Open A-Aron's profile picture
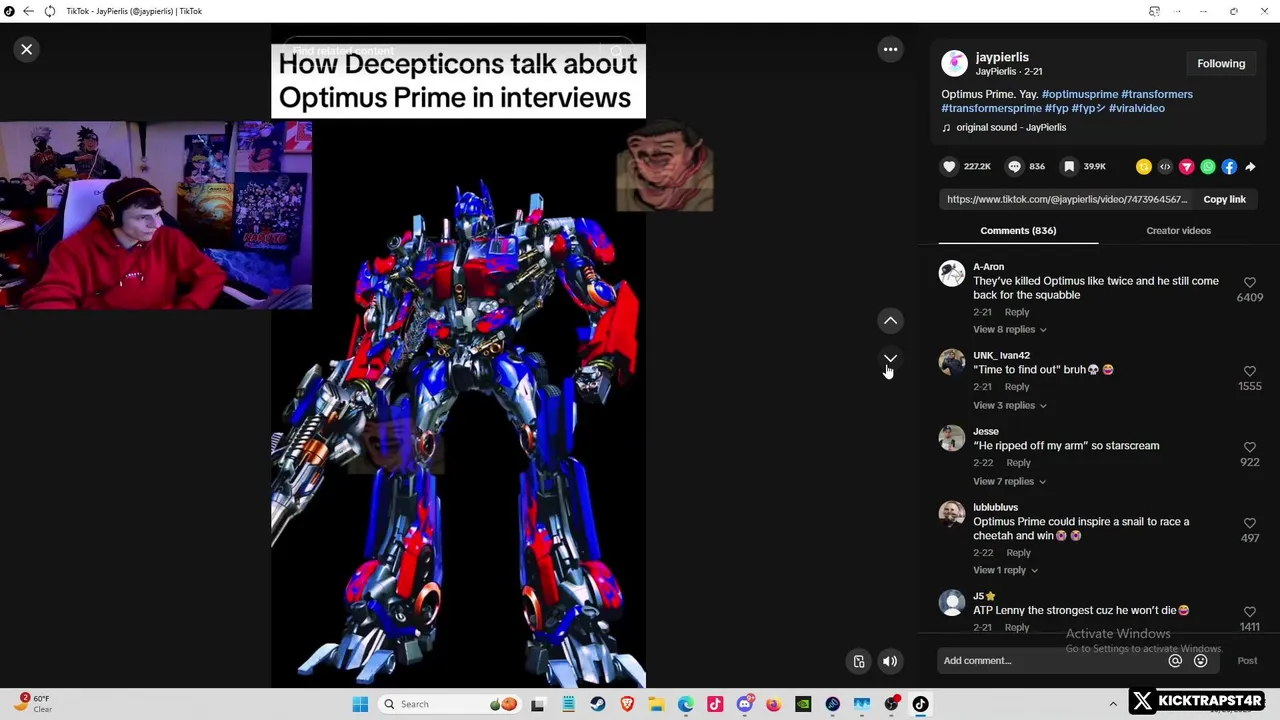Image resolution: width=1280 pixels, height=720 pixels. (952, 274)
